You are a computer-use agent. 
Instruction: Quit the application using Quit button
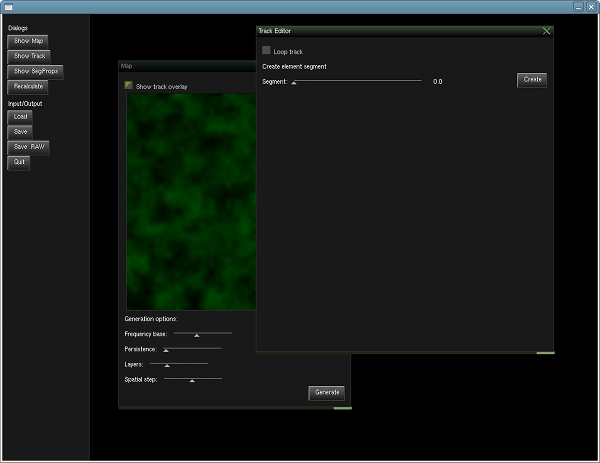19,162
